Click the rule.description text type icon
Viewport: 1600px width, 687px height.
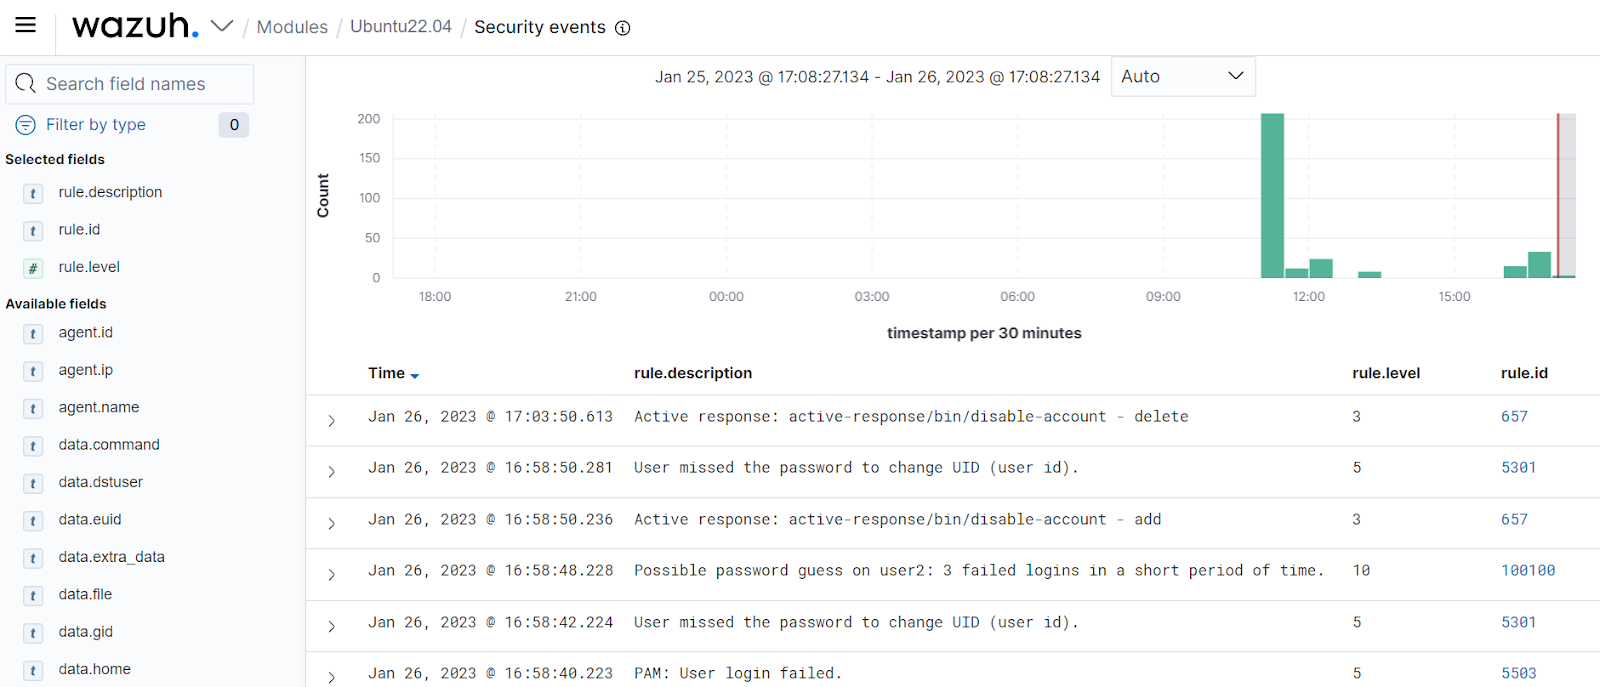coord(33,193)
